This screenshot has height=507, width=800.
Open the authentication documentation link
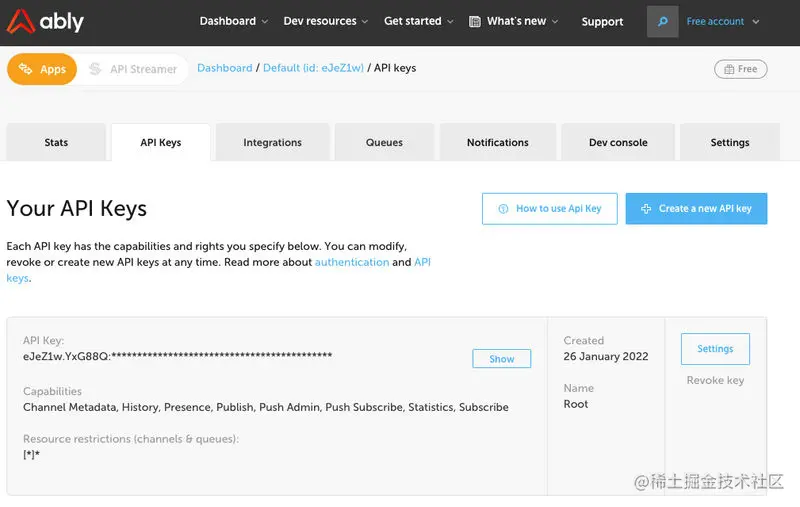[352, 262]
